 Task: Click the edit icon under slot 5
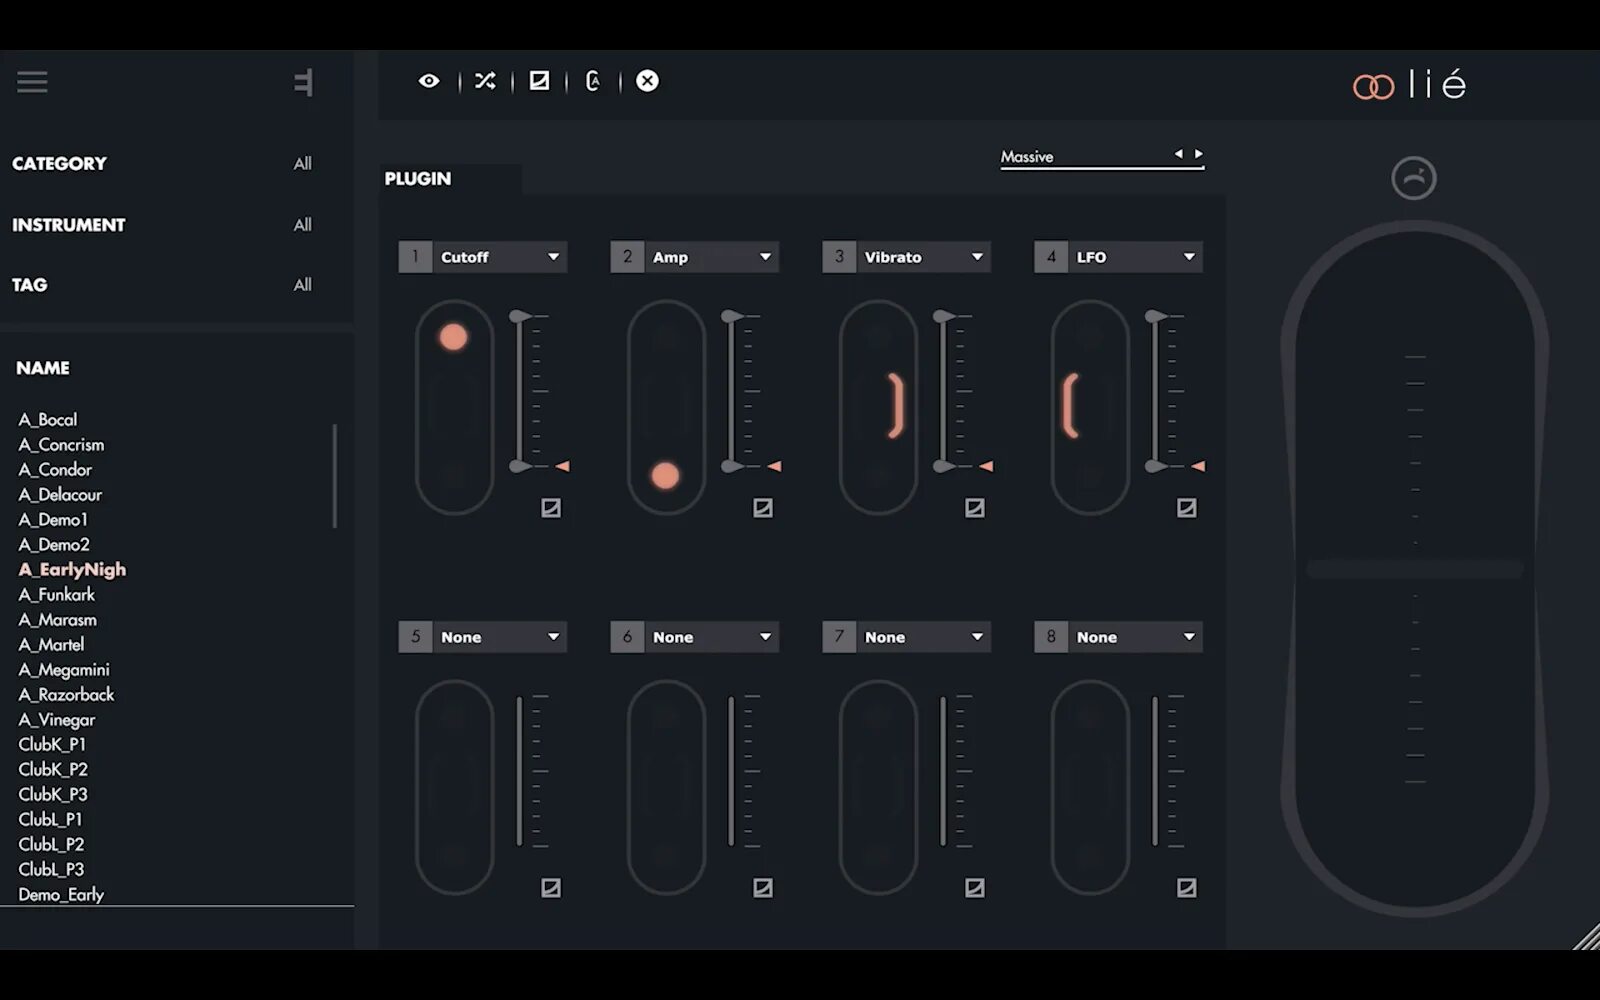point(551,888)
